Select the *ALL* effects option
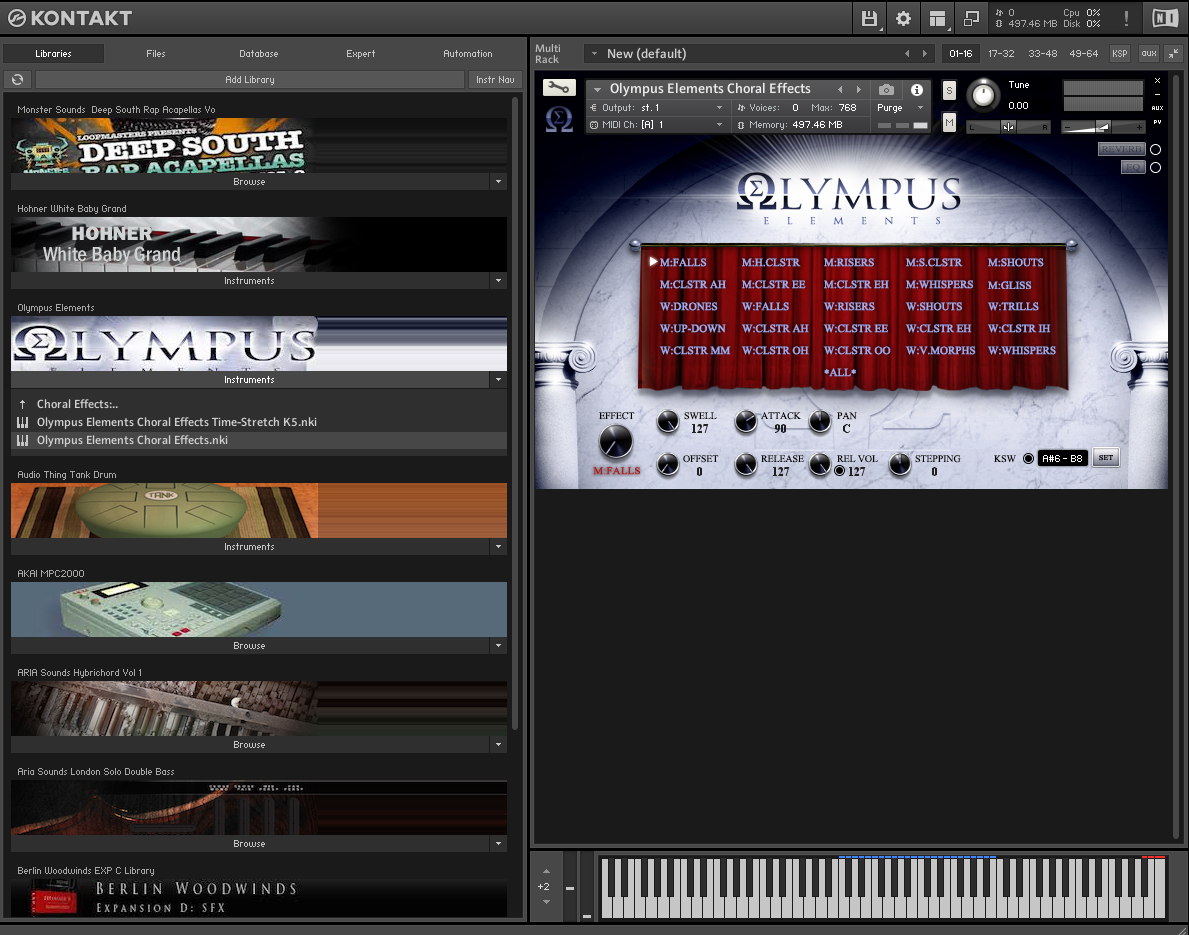The height and width of the screenshot is (935, 1189). (x=839, y=372)
